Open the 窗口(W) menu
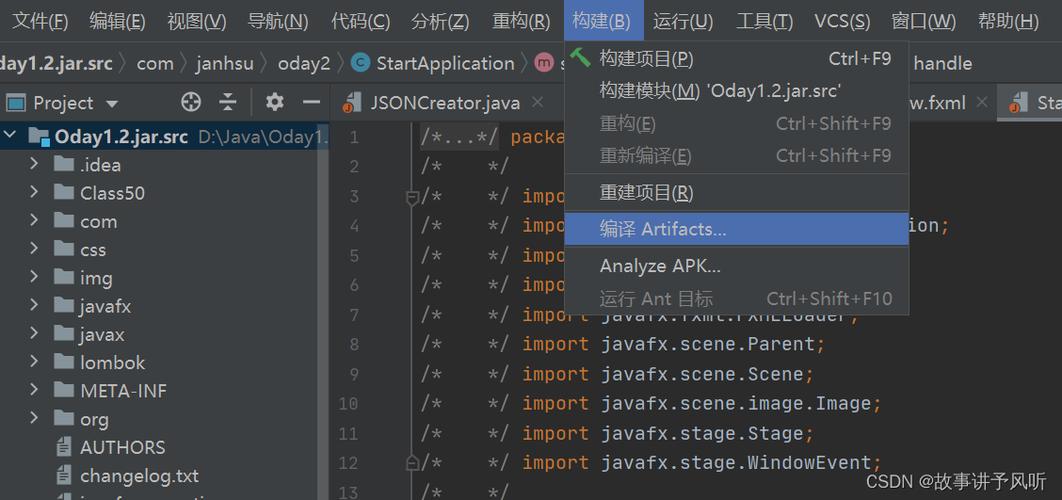 tap(924, 21)
